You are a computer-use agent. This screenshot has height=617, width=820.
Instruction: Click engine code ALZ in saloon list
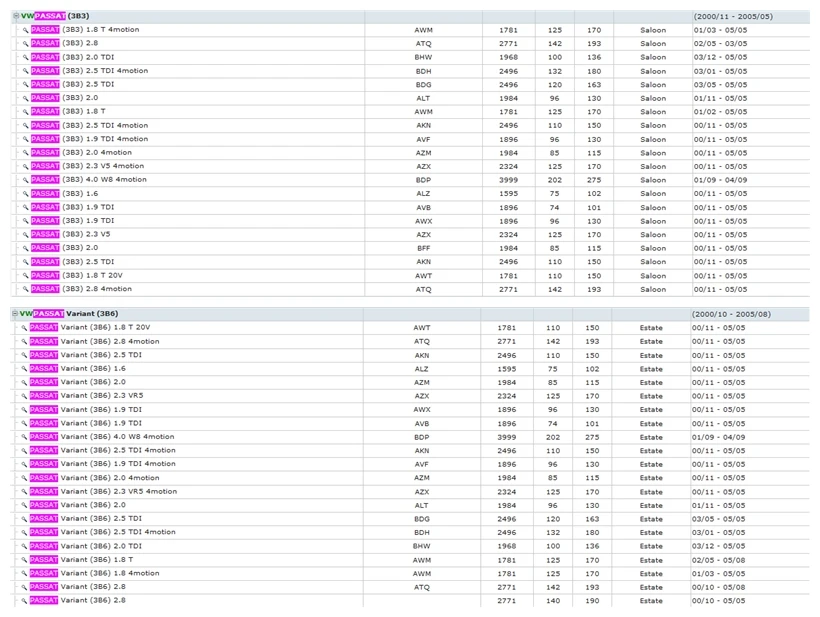(423, 193)
